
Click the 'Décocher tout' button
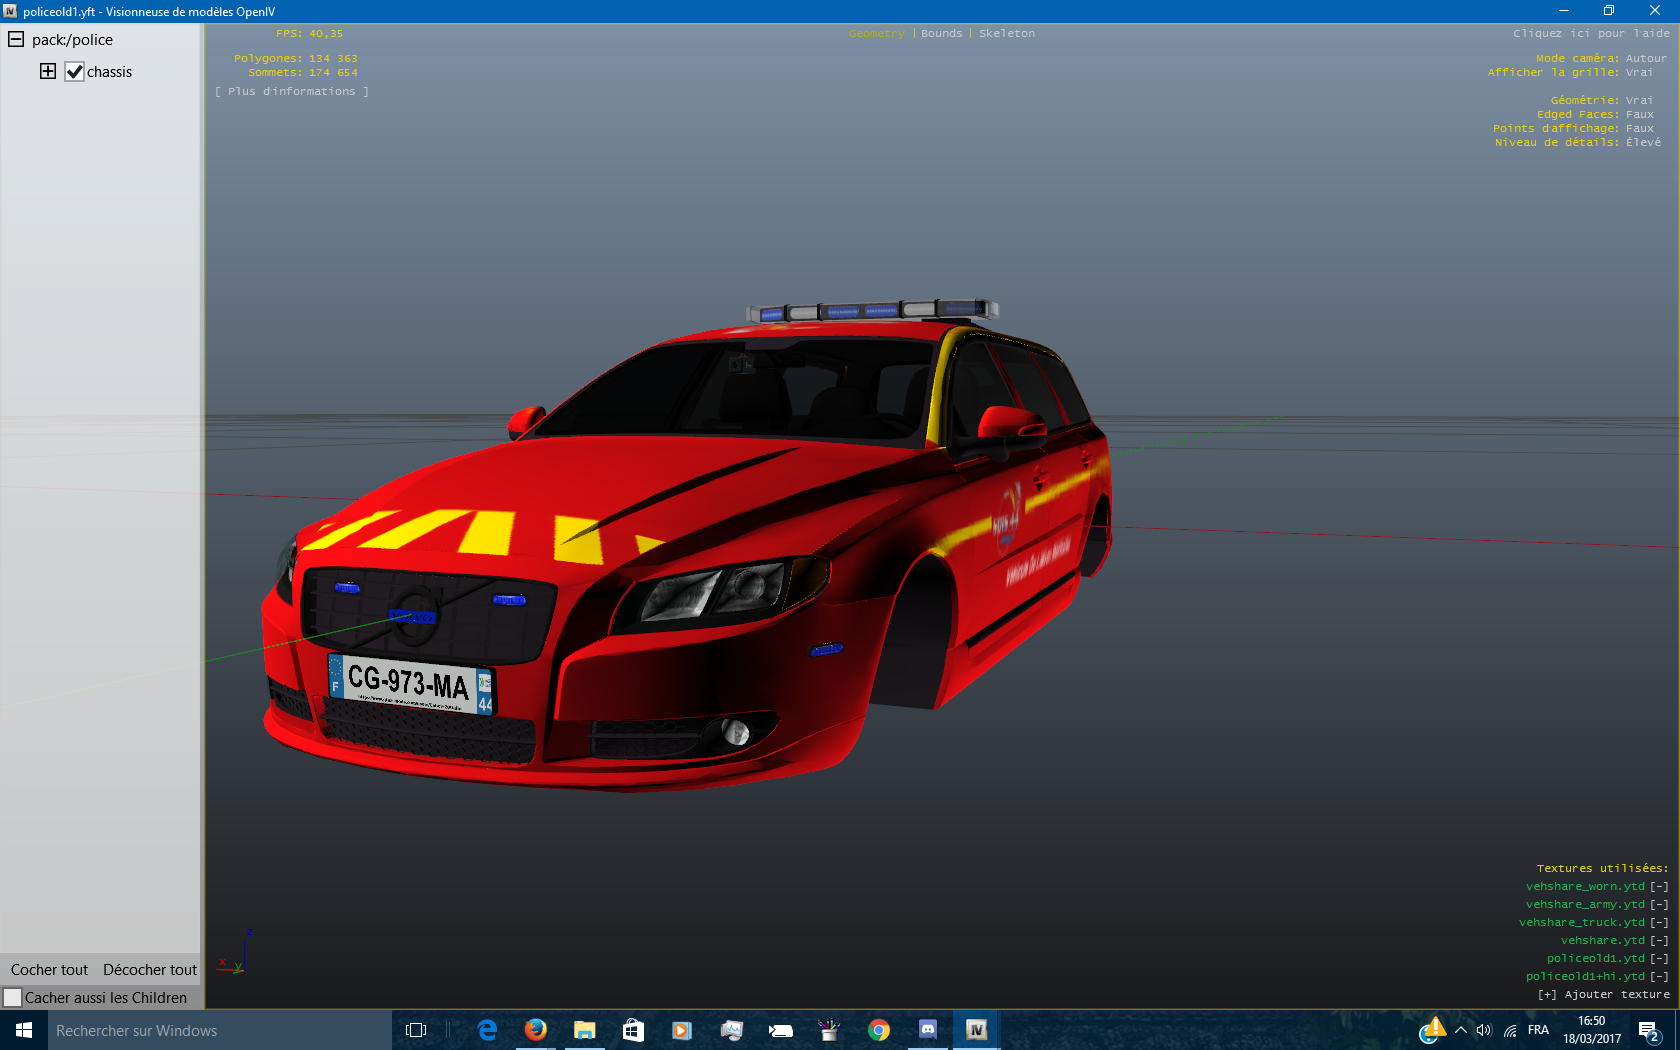150,969
